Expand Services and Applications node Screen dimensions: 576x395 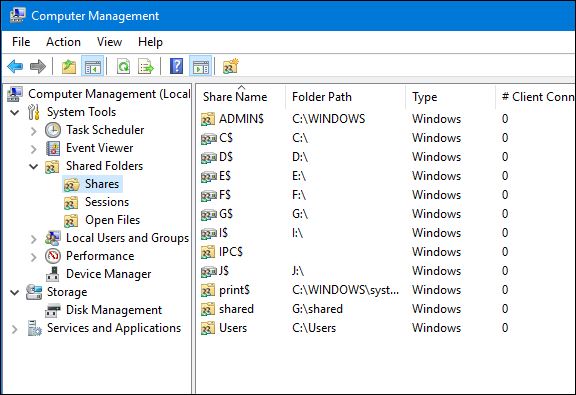(x=15, y=328)
